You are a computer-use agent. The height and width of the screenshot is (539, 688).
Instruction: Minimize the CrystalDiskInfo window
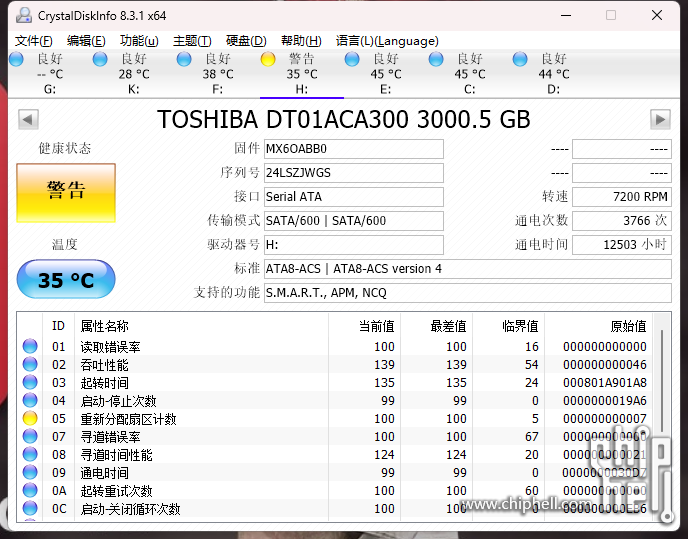[x=566, y=15]
